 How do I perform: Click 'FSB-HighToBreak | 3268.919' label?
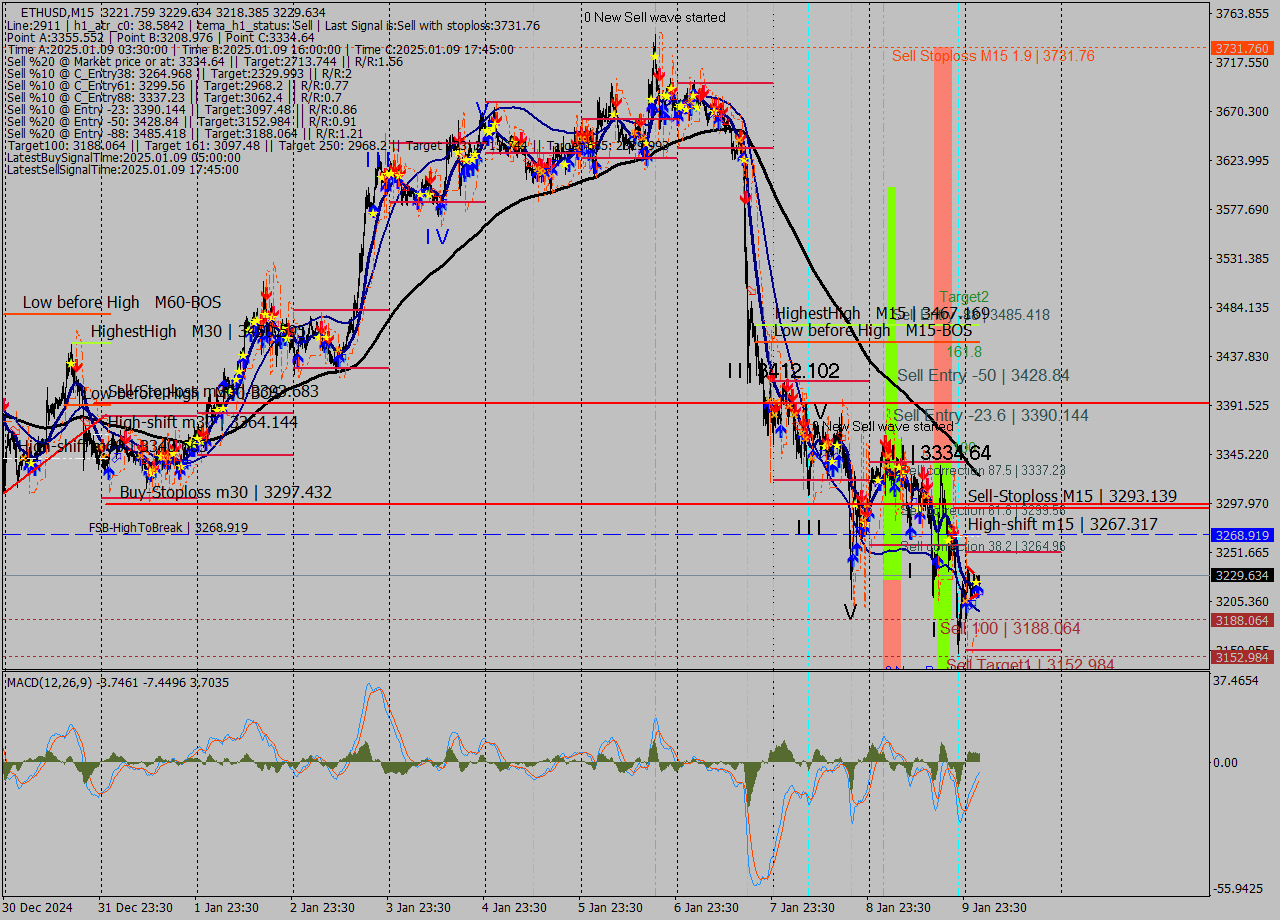click(168, 527)
